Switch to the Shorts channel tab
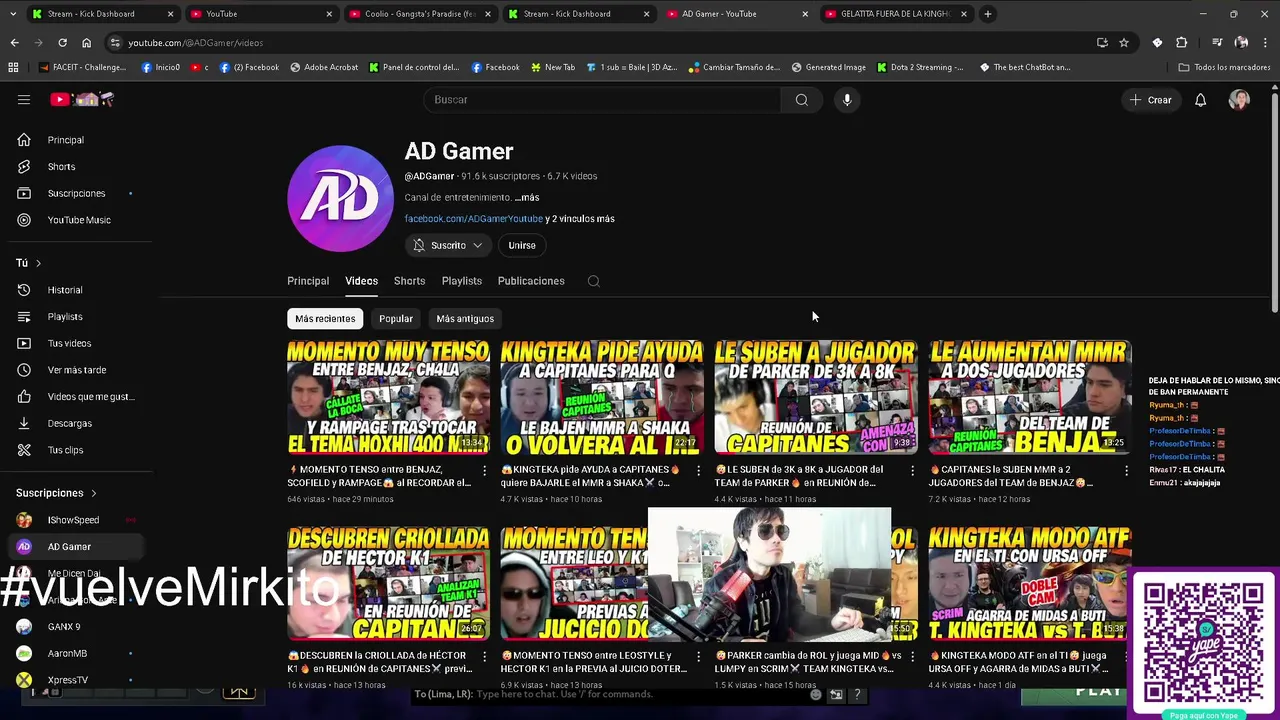 (409, 281)
